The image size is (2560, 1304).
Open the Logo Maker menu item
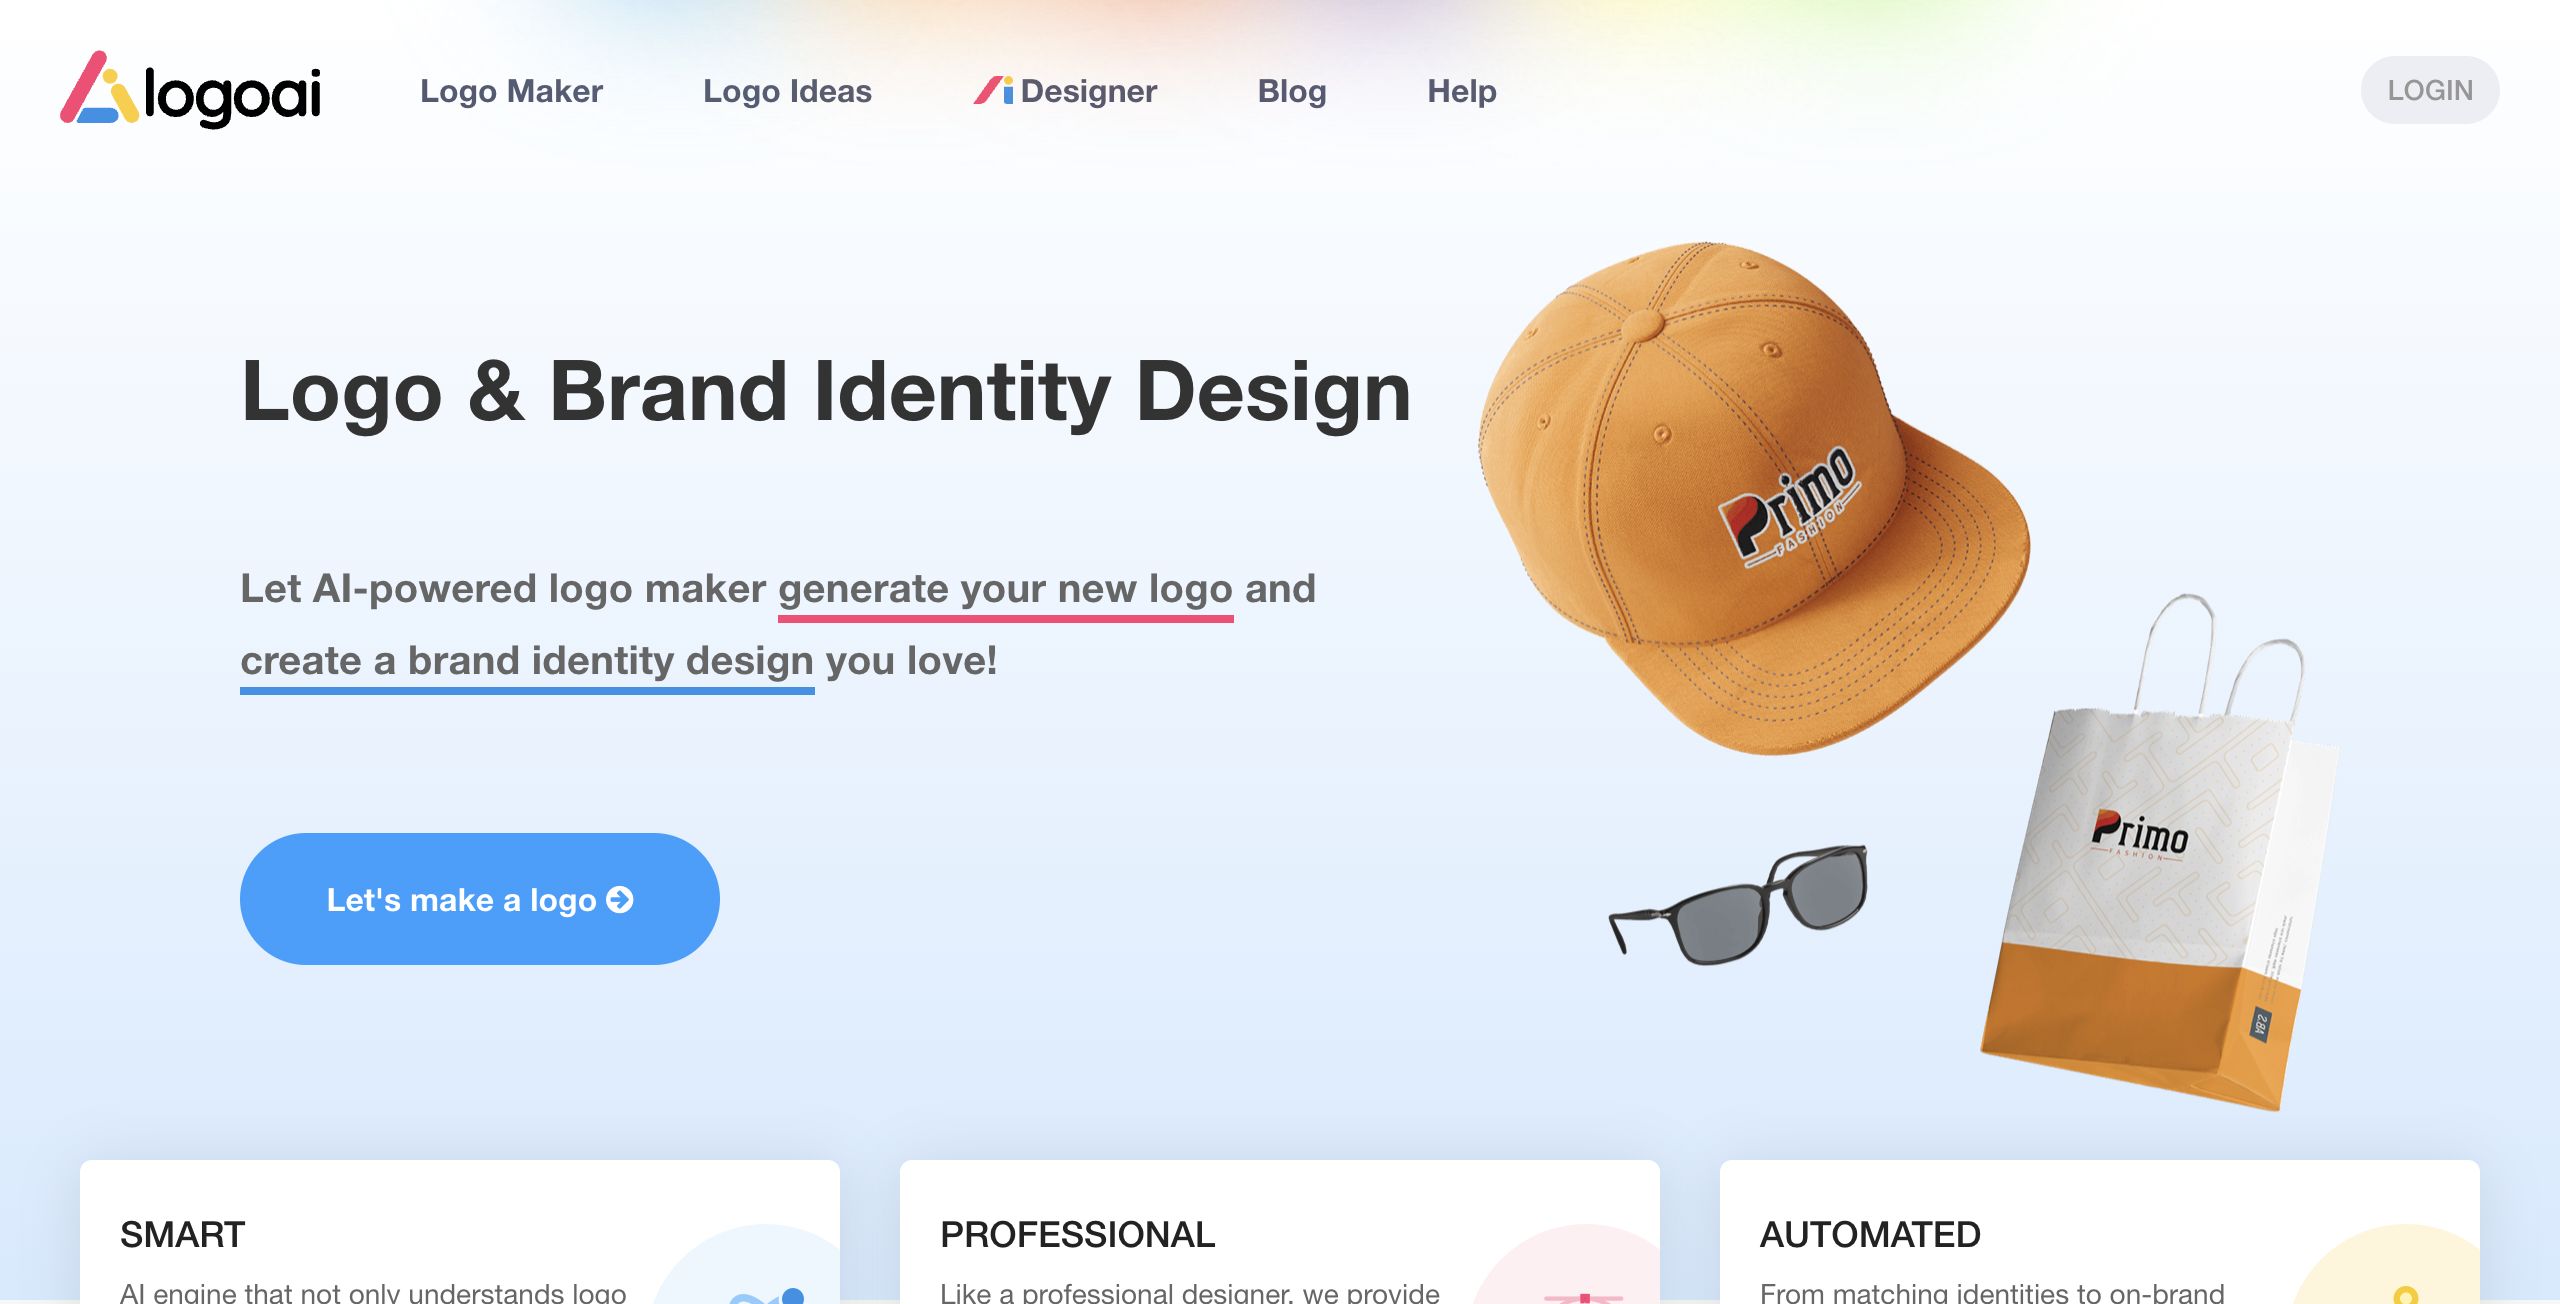(511, 91)
